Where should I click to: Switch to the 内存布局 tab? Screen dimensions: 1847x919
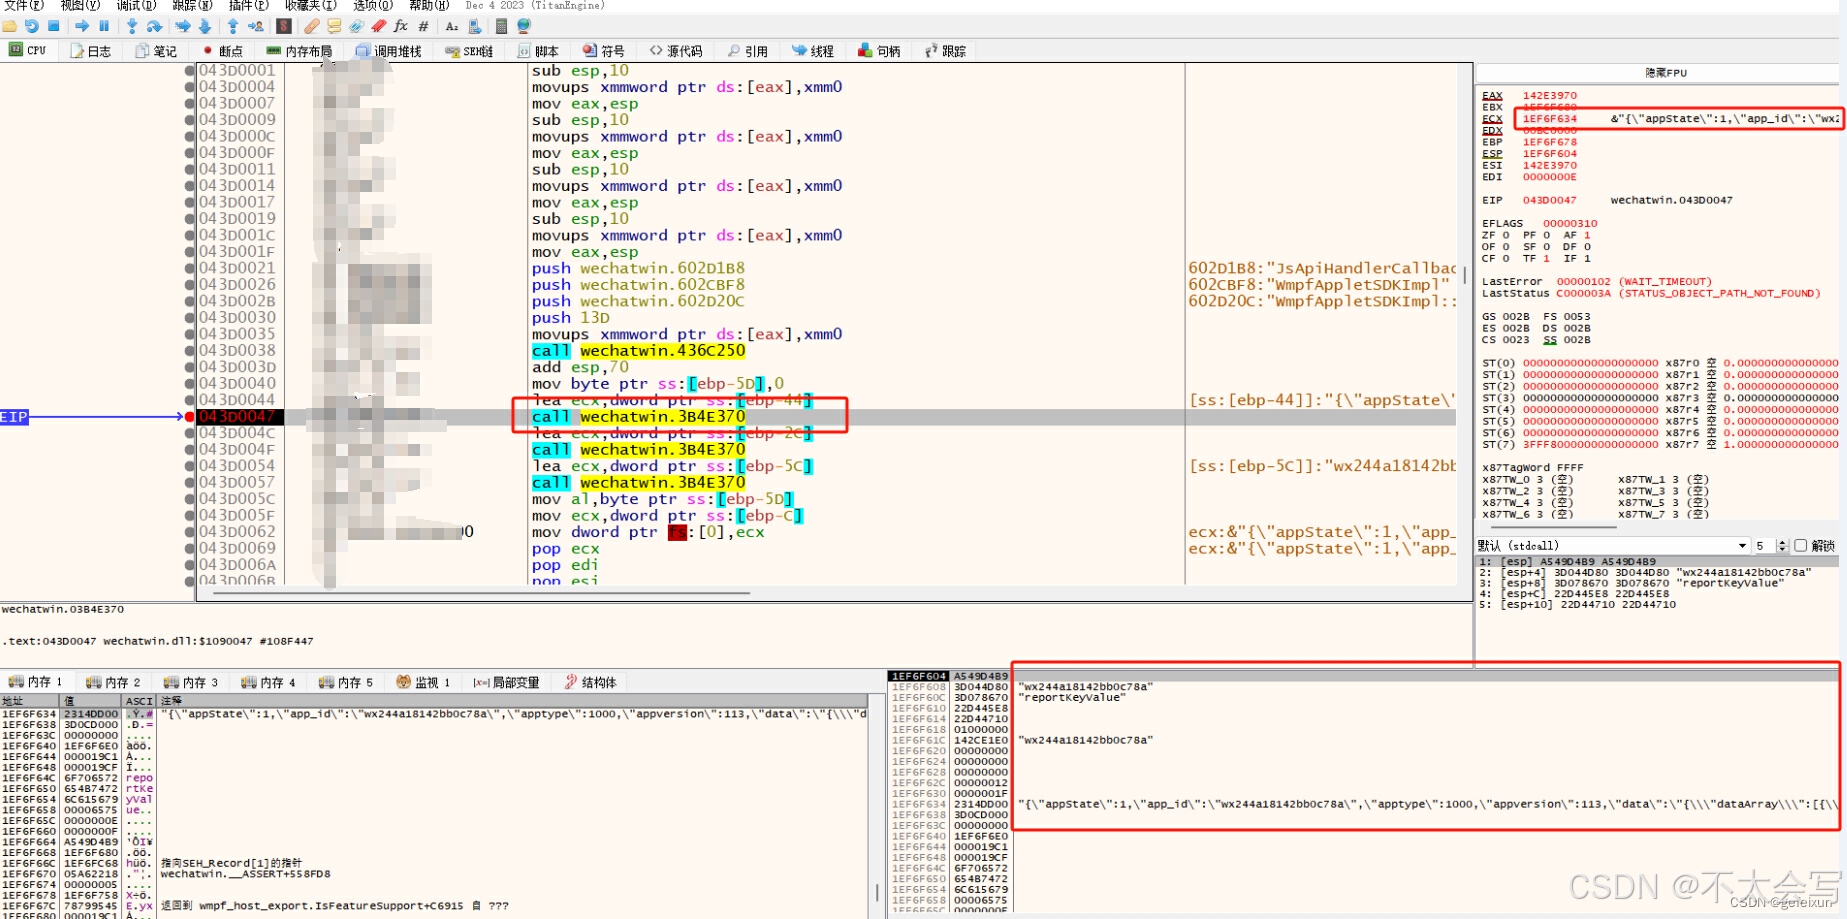299,51
